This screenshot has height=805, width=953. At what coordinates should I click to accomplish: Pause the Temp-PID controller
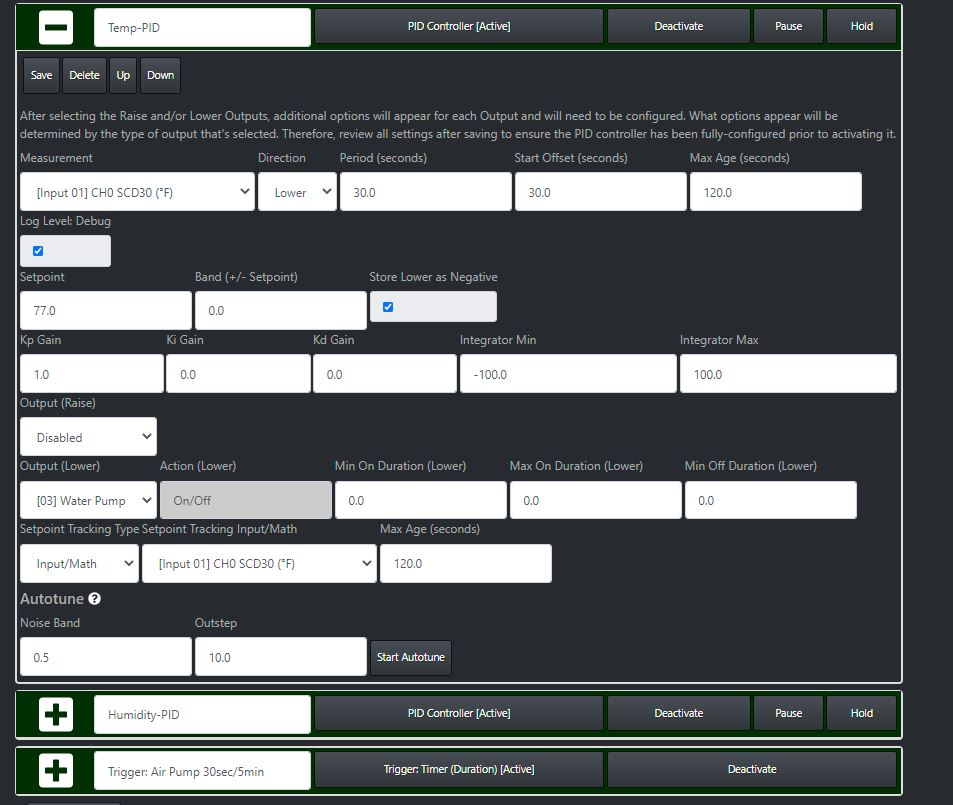pos(788,26)
